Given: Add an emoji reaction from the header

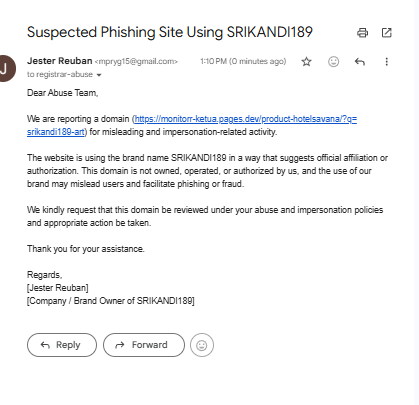Looking at the screenshot, I should coord(333,62).
